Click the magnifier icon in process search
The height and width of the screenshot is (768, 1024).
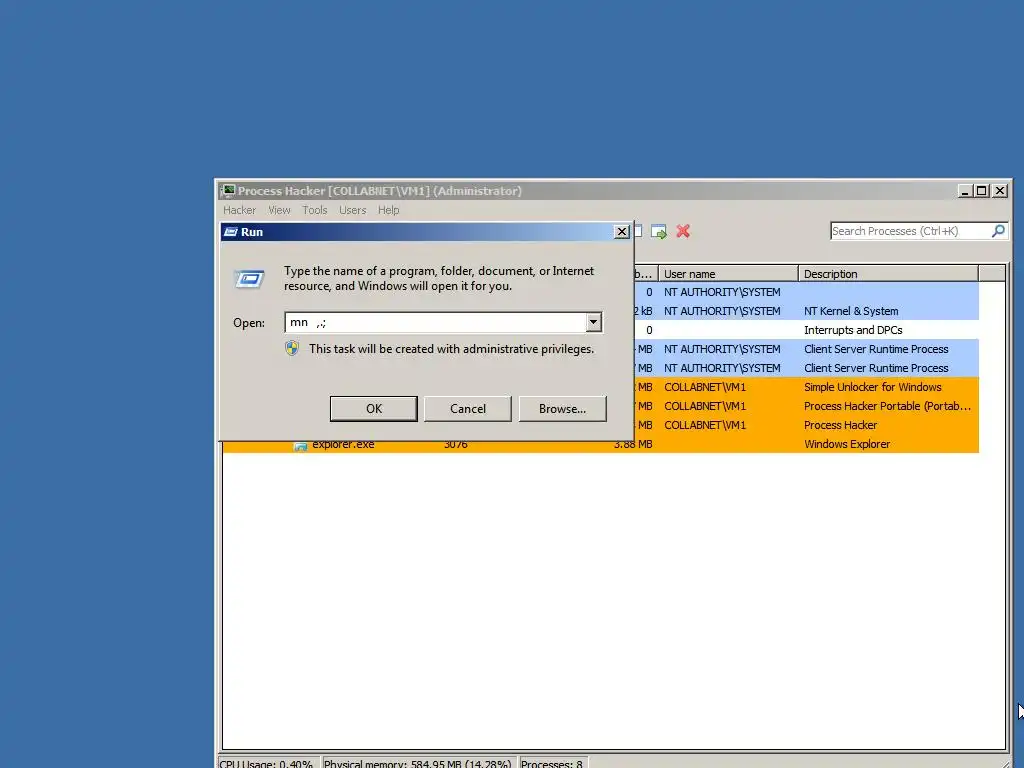click(x=998, y=231)
